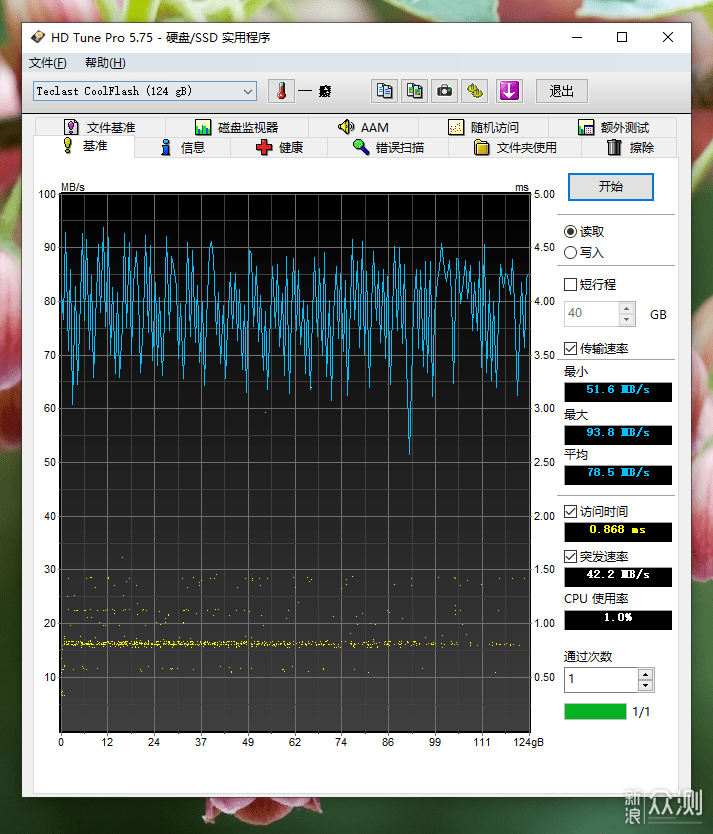Click the 开始 start button
The image size is (713, 834).
pyautogui.click(x=610, y=187)
